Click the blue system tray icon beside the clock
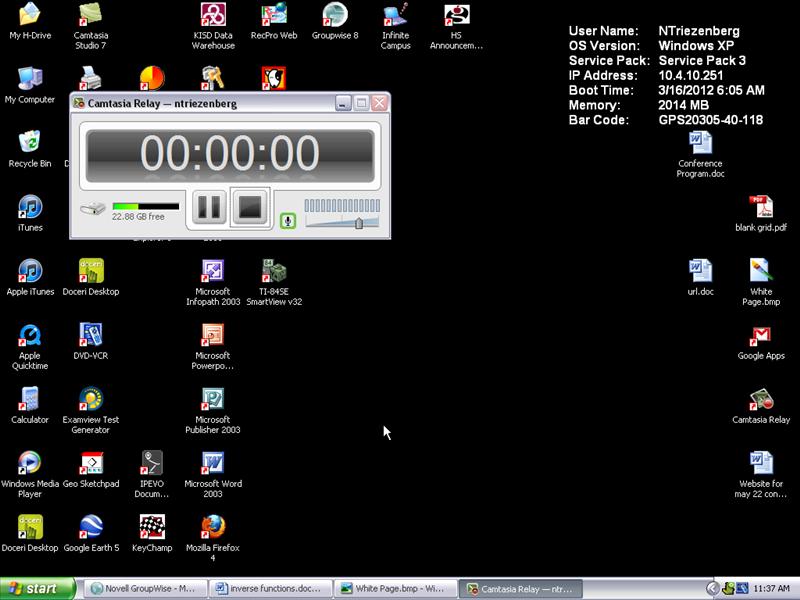This screenshot has width=800, height=600. click(742, 588)
